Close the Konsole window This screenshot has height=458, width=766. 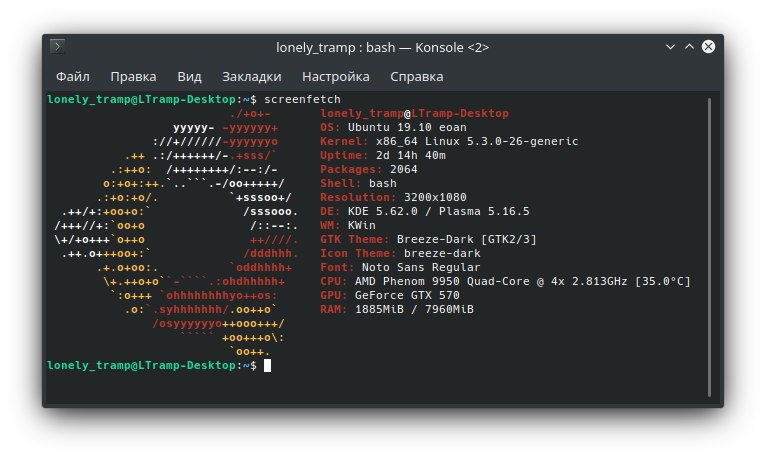click(x=708, y=47)
